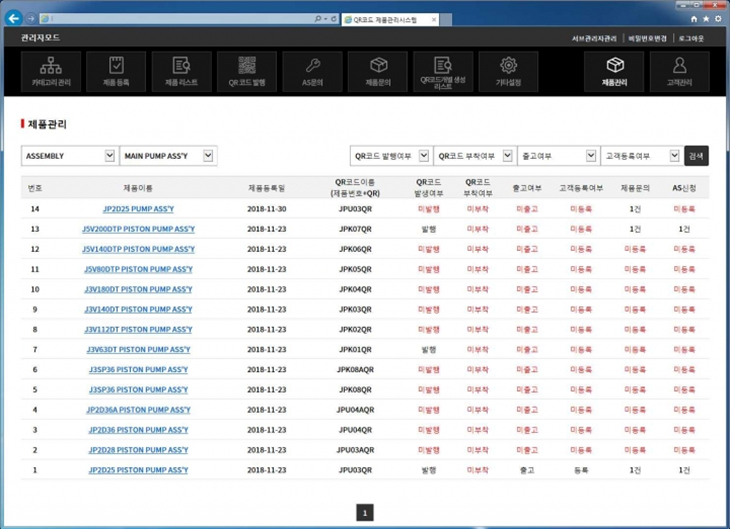Click the browser back arrow button
The height and width of the screenshot is (529, 730).
(x=14, y=19)
